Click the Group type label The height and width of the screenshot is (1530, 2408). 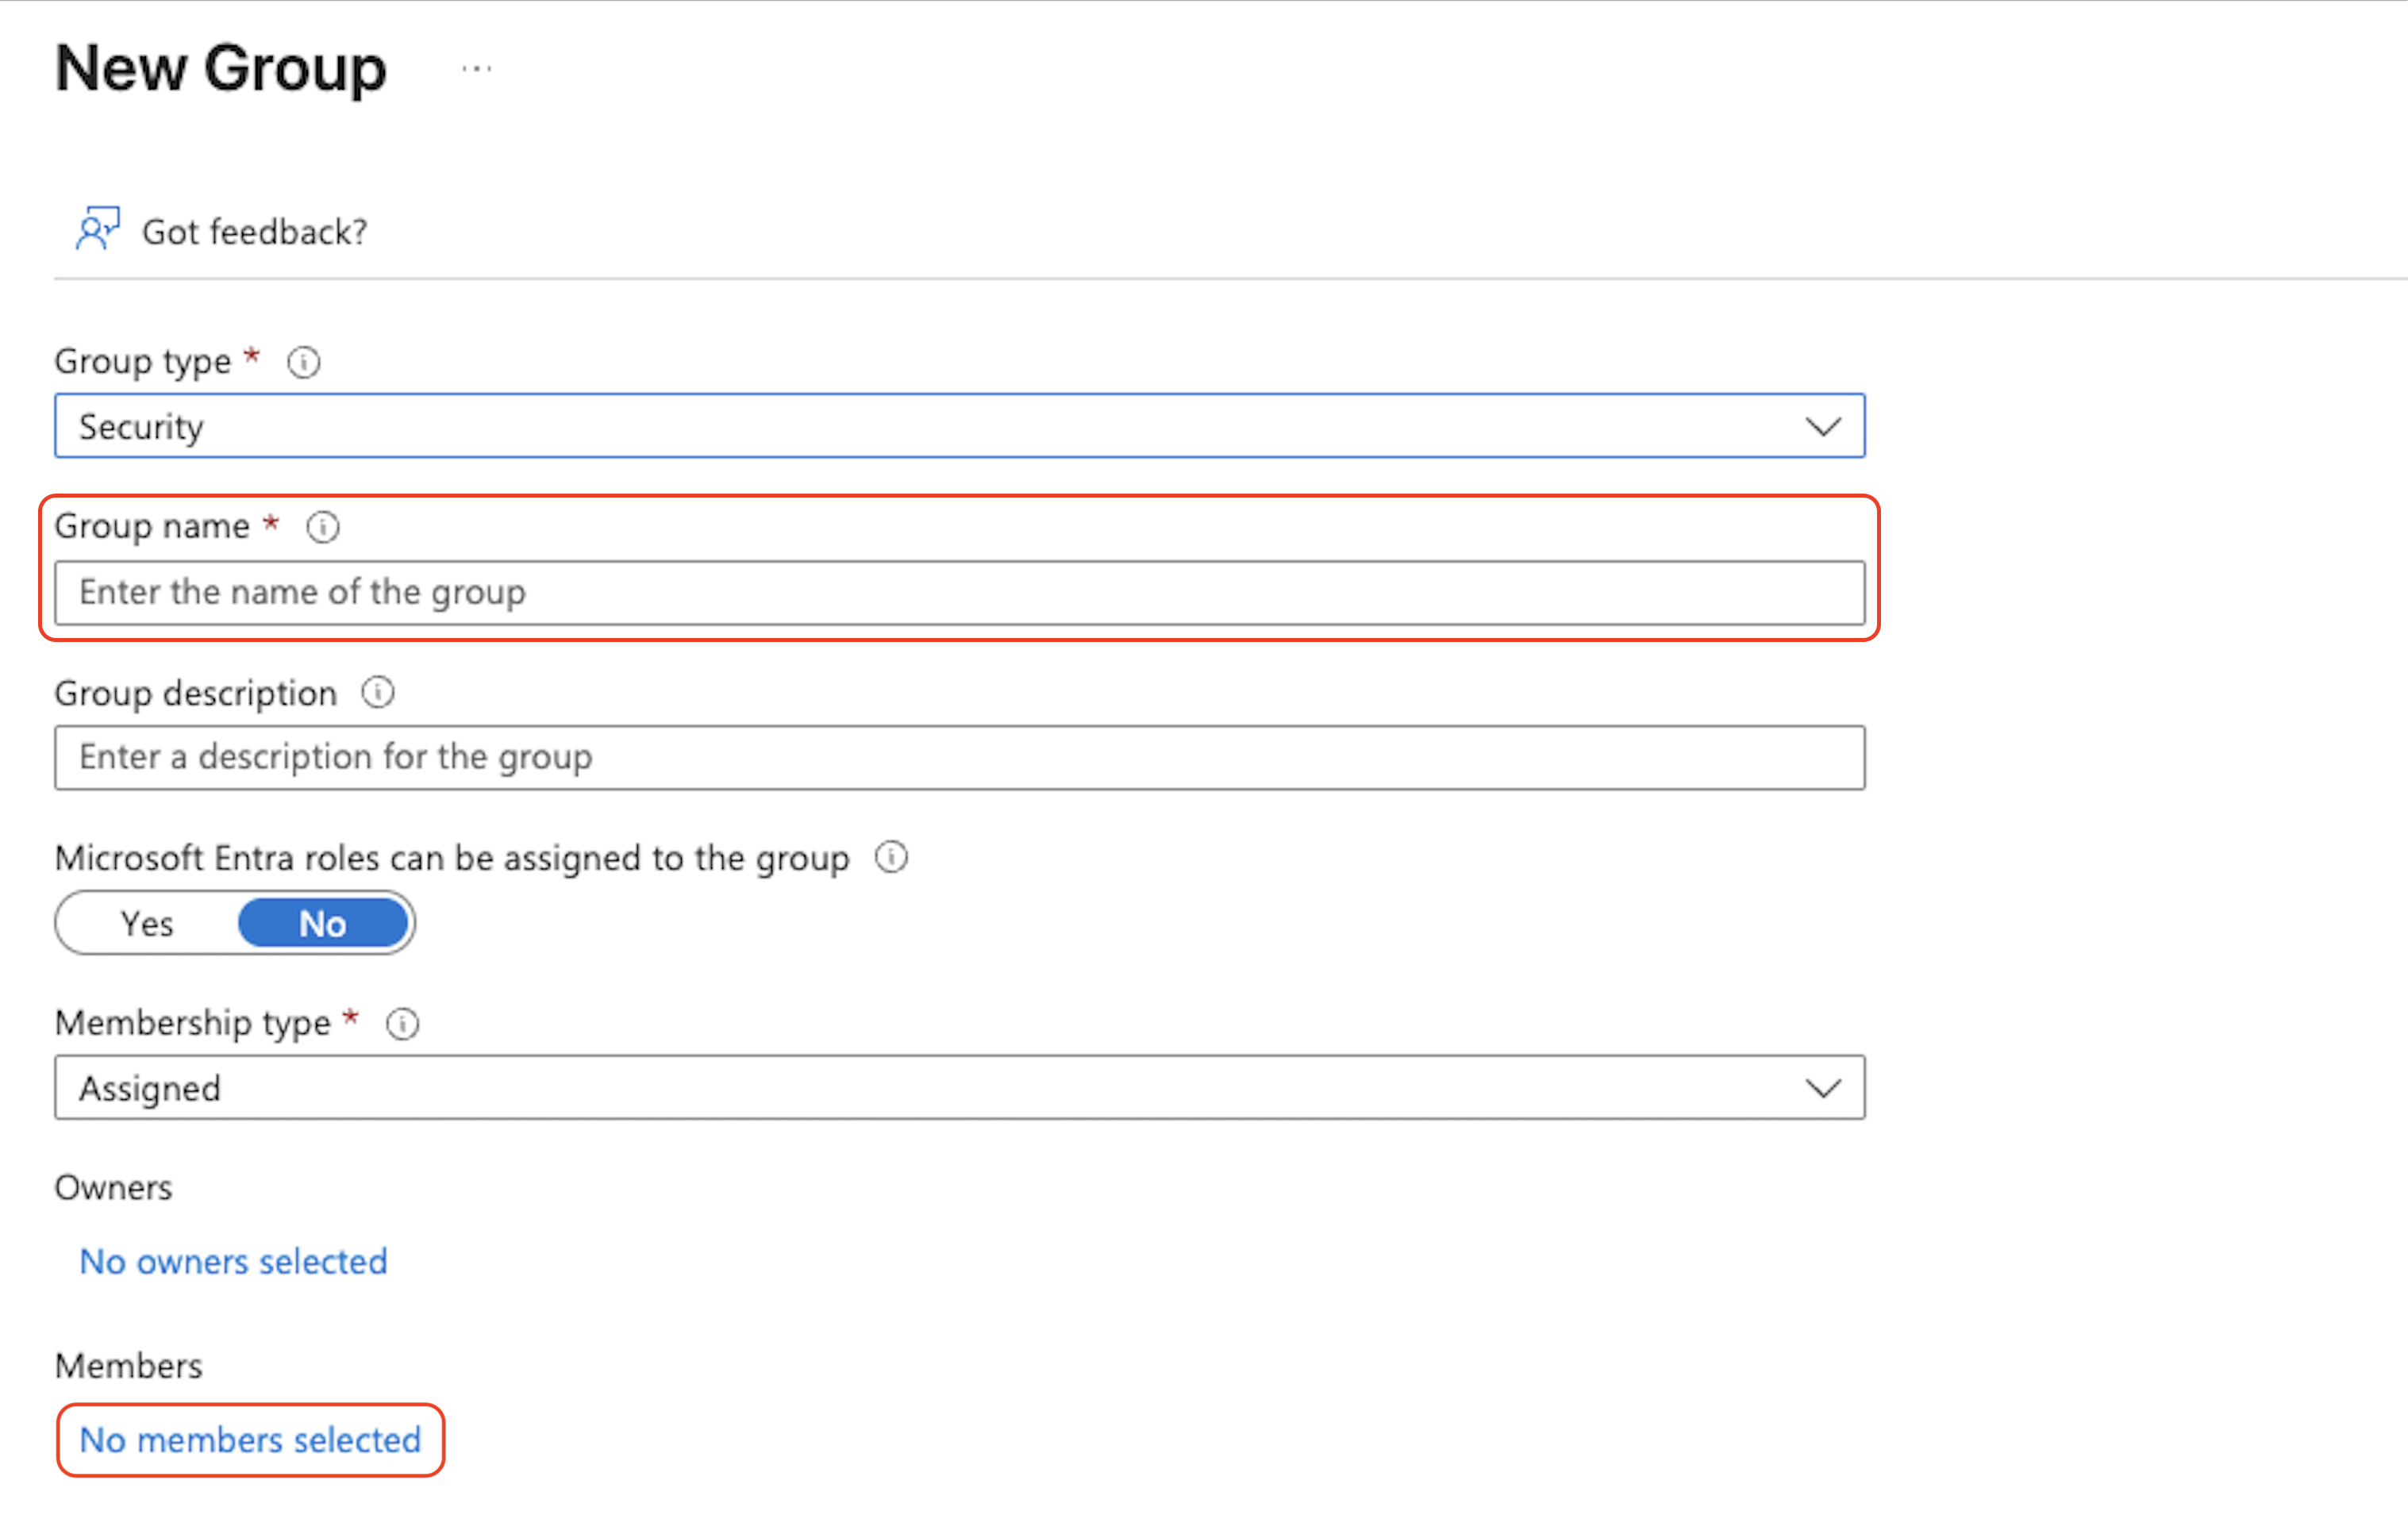[x=142, y=361]
